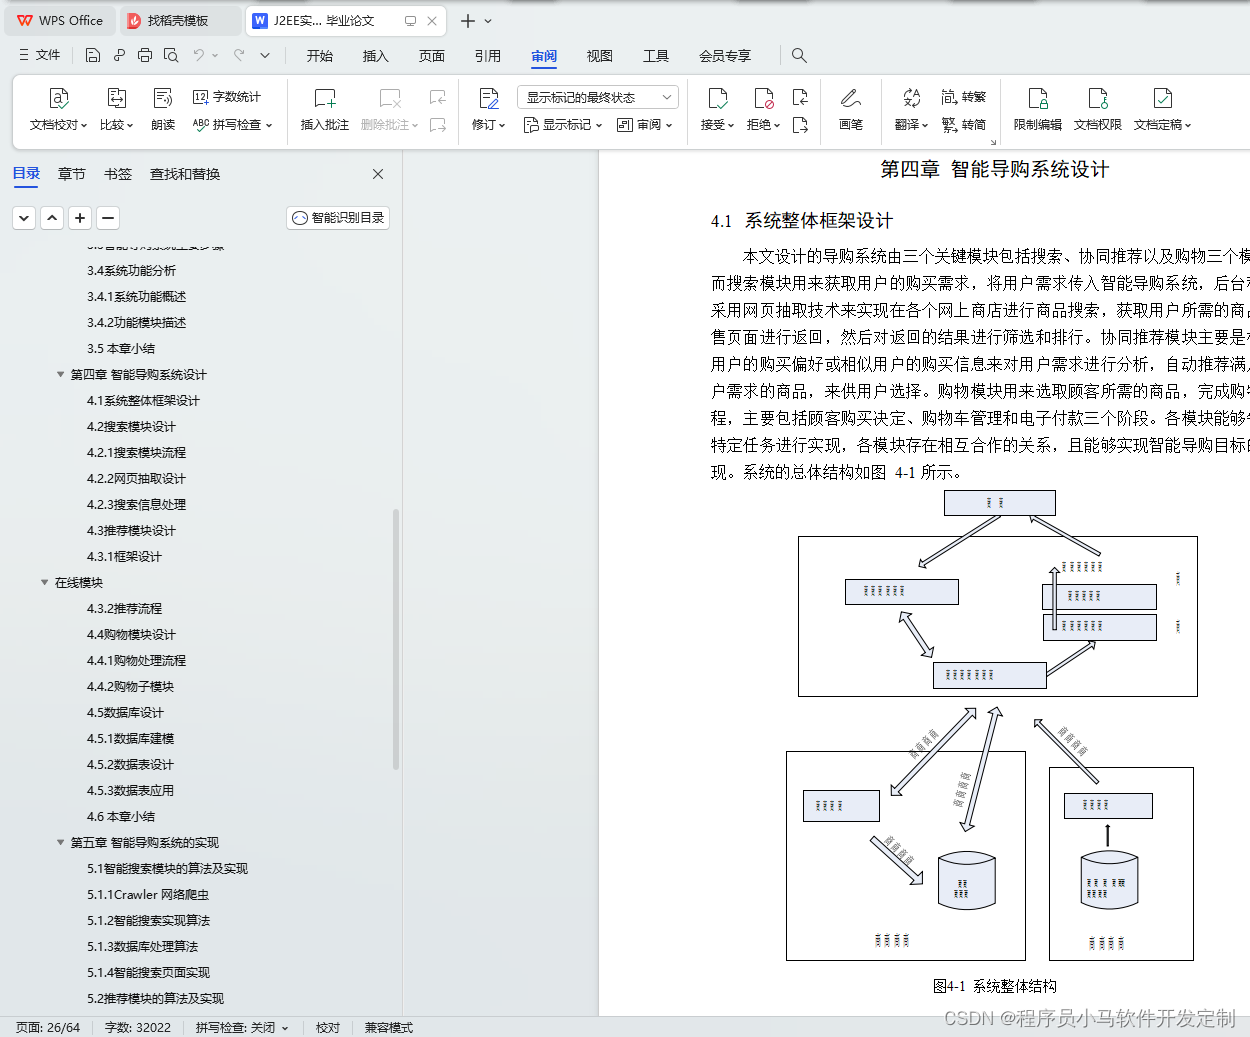Expand all outline levels with plus button
The image size is (1250, 1037).
click(x=81, y=217)
